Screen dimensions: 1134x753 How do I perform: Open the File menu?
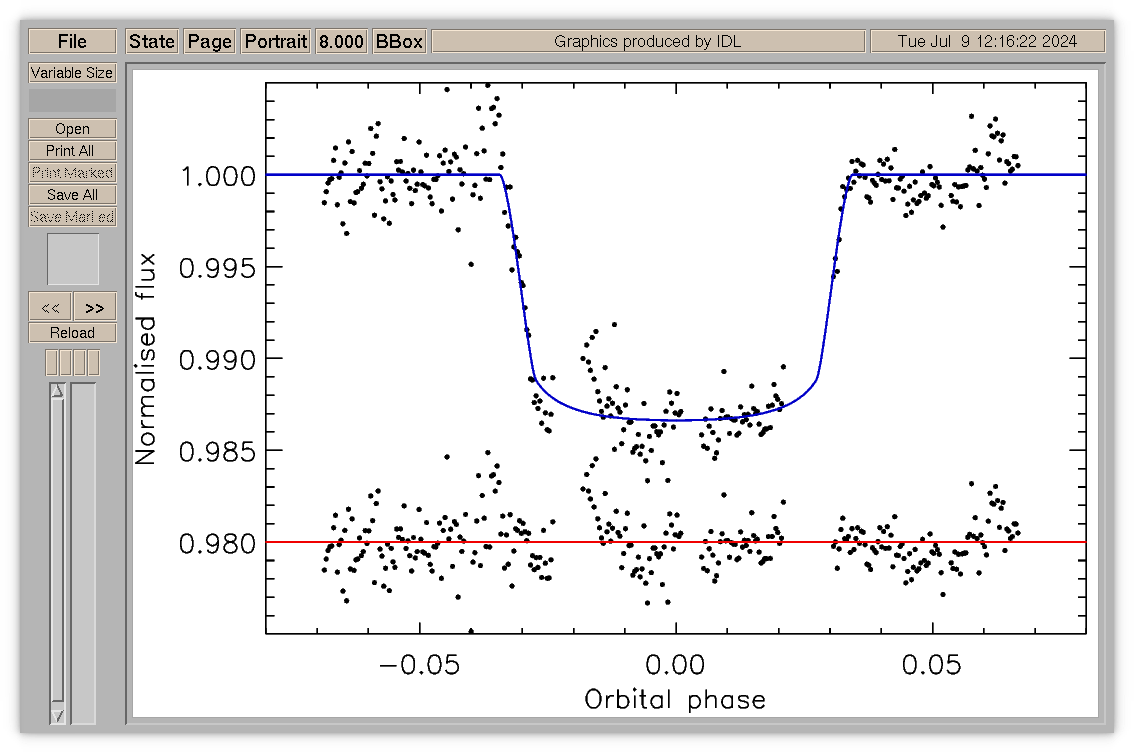72,41
